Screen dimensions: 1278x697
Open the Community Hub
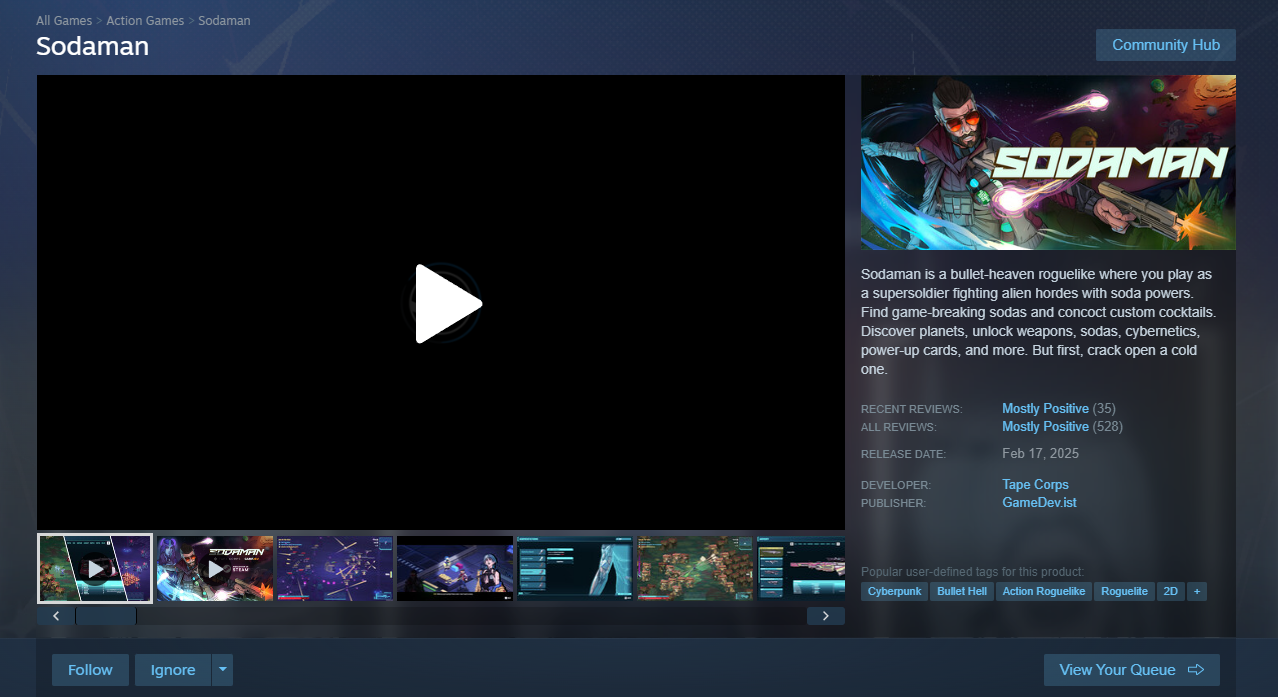[1166, 45]
